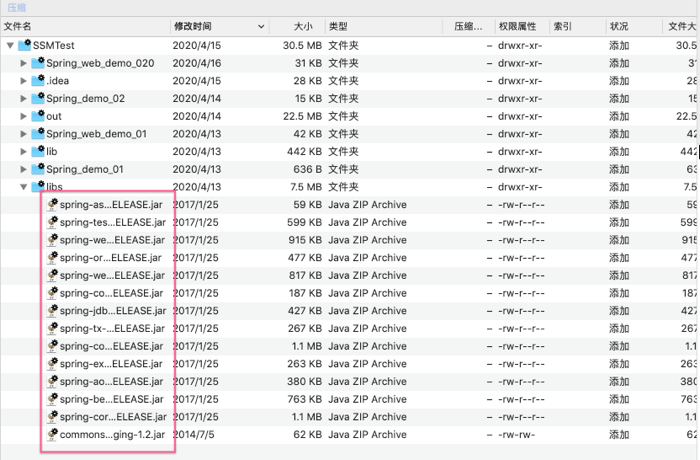Sort by the 大小 column header

coord(297,26)
